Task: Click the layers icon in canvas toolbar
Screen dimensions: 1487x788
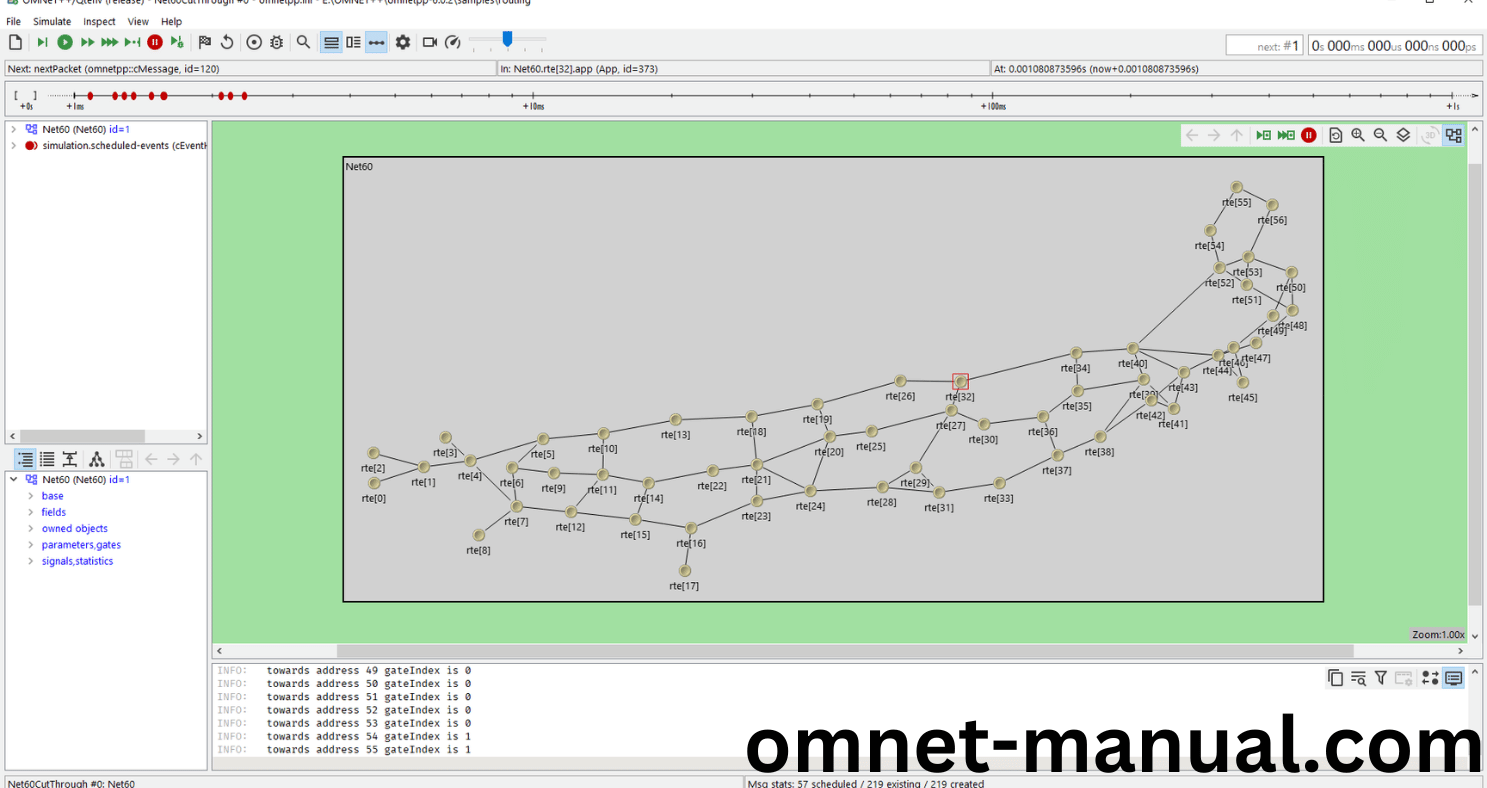Action: (1403, 135)
